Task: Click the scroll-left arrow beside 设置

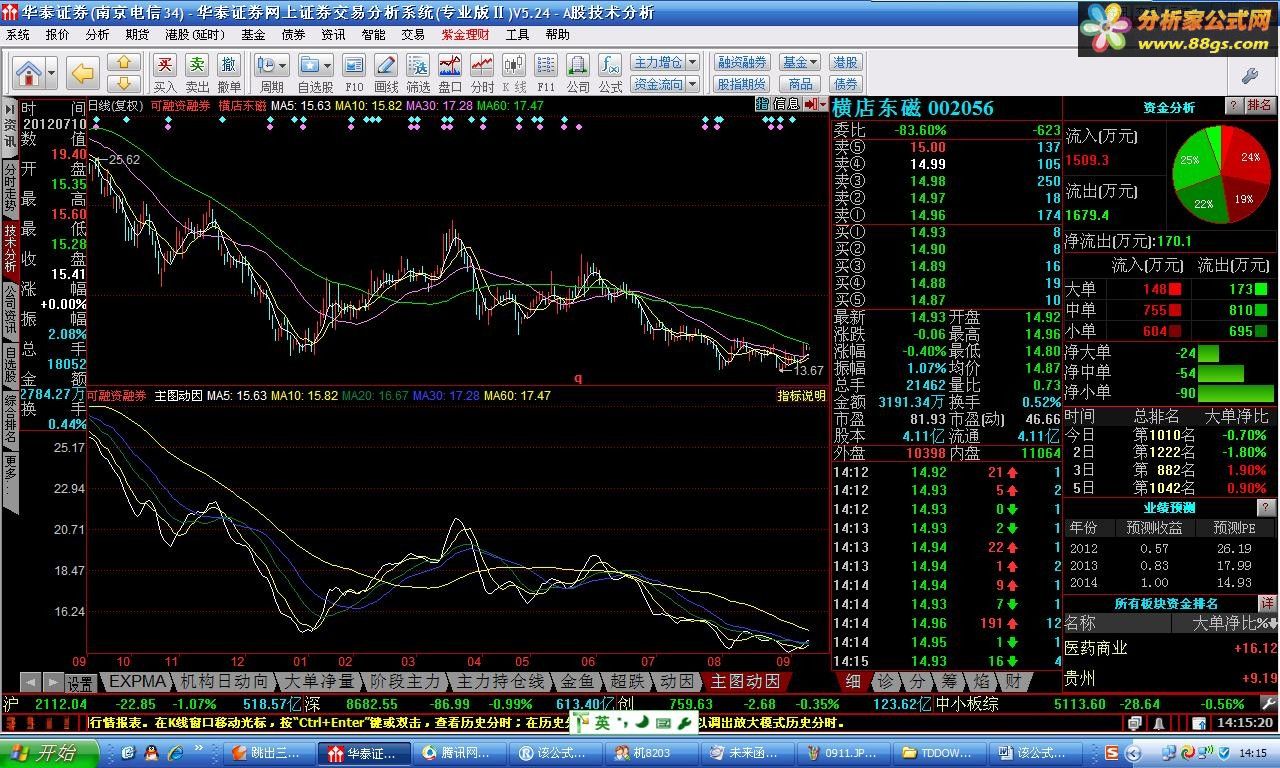Action: tap(30, 683)
